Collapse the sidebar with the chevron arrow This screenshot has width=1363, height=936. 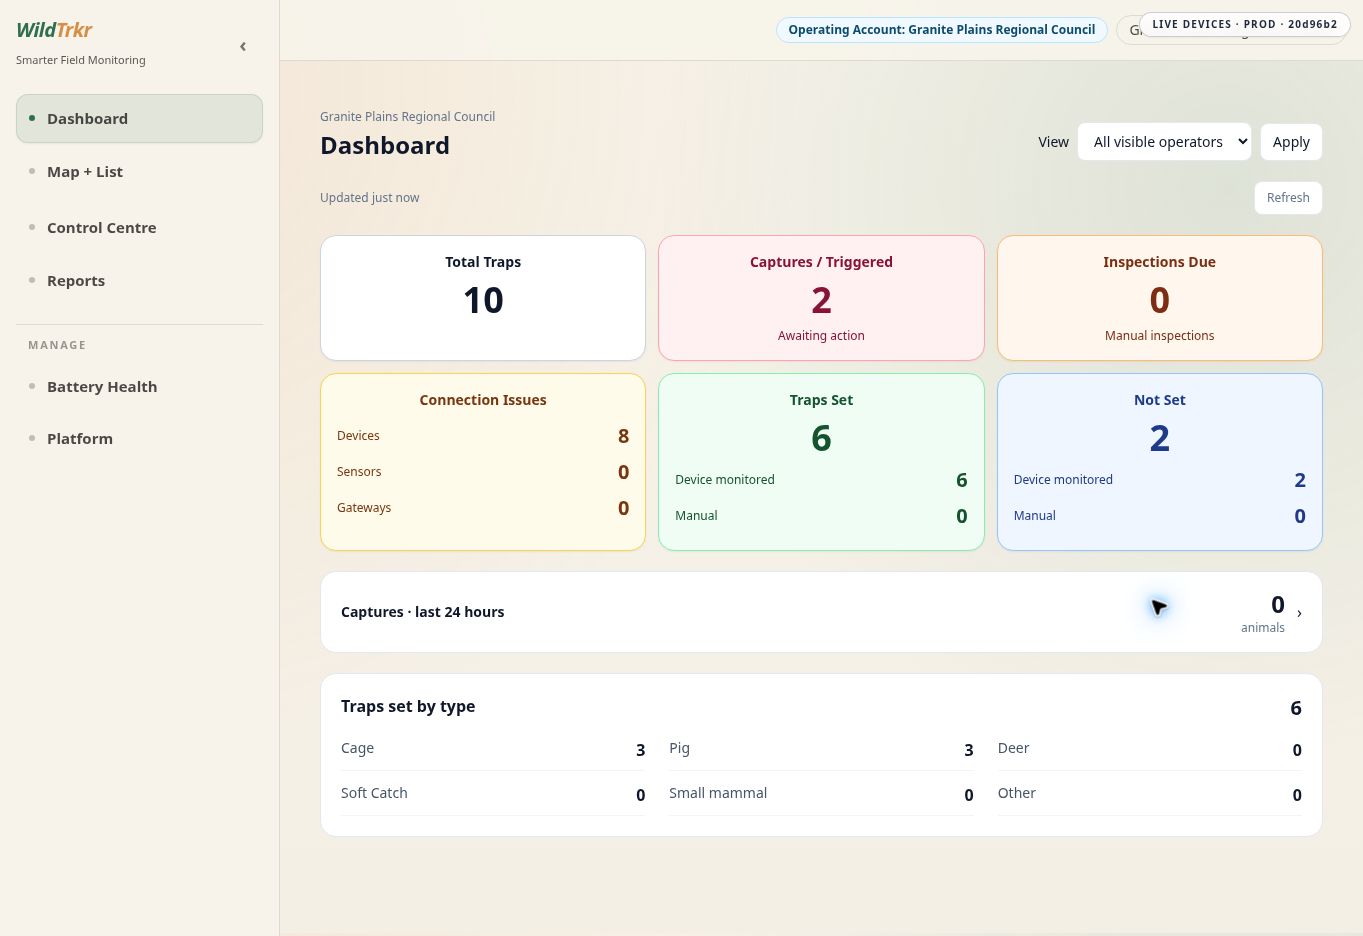243,47
